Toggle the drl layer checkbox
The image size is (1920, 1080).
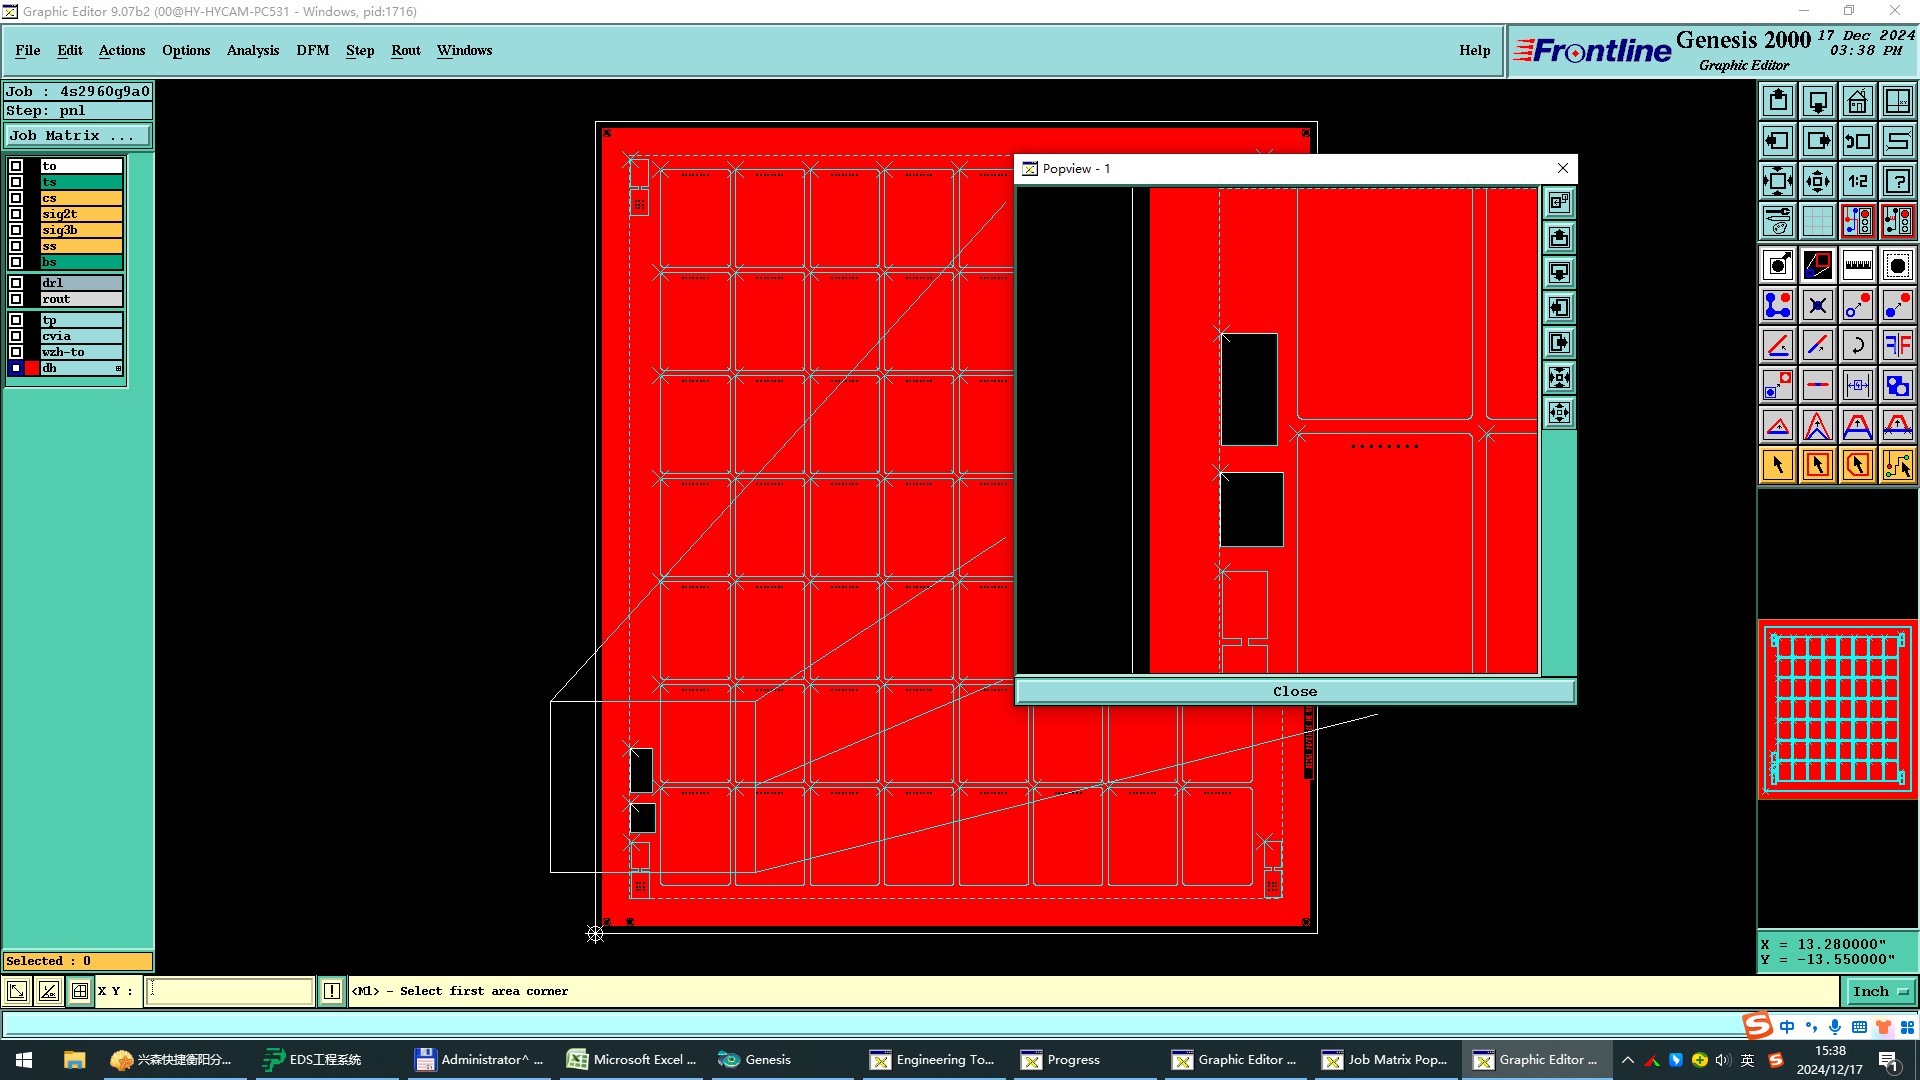(16, 283)
